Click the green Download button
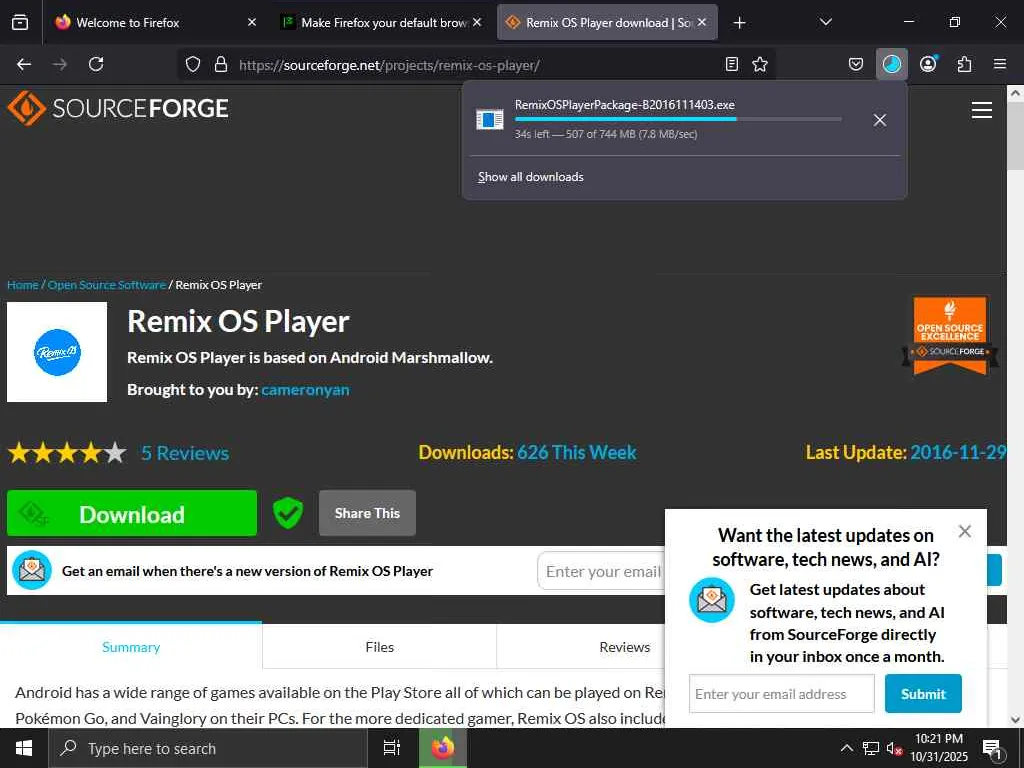The height and width of the screenshot is (768, 1024). pos(132,513)
